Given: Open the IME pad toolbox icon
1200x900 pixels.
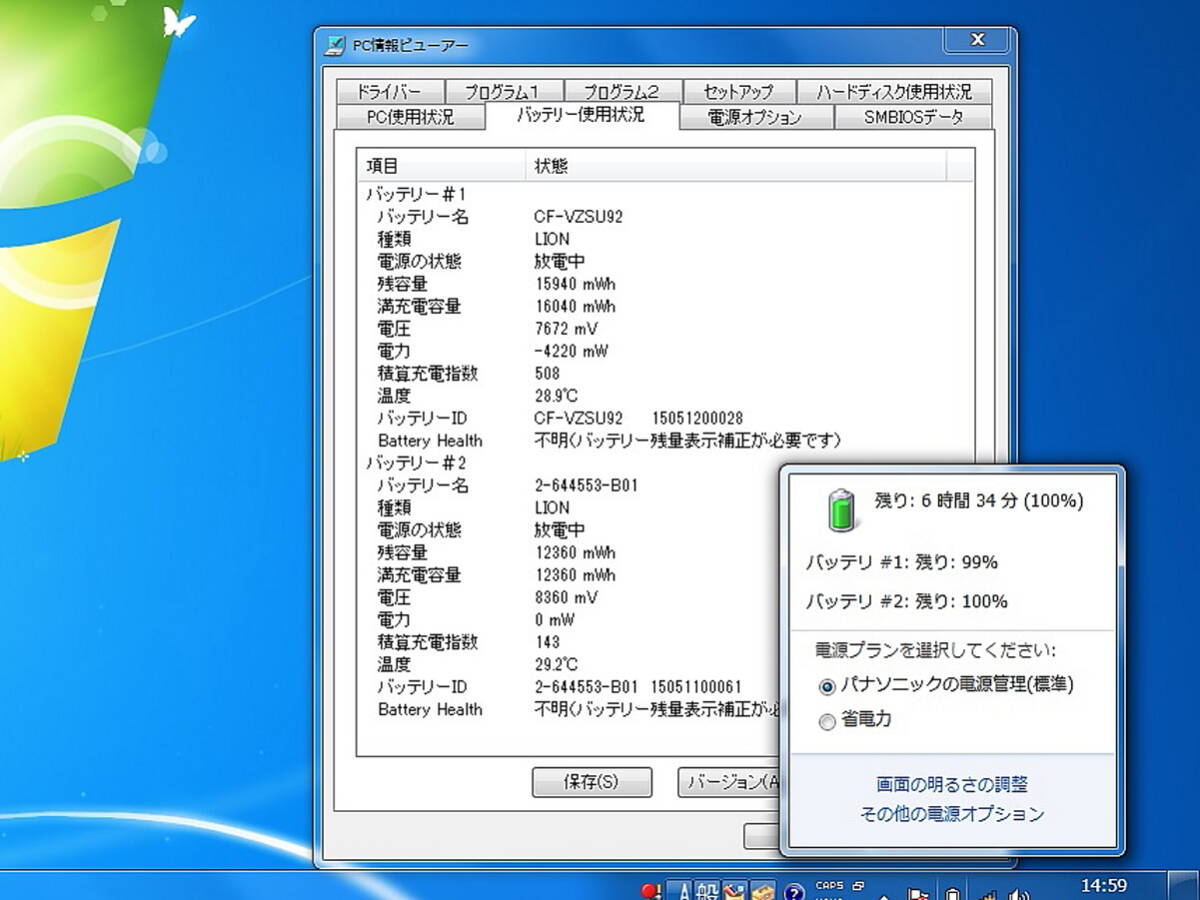Looking at the screenshot, I should pyautogui.click(x=735, y=890).
